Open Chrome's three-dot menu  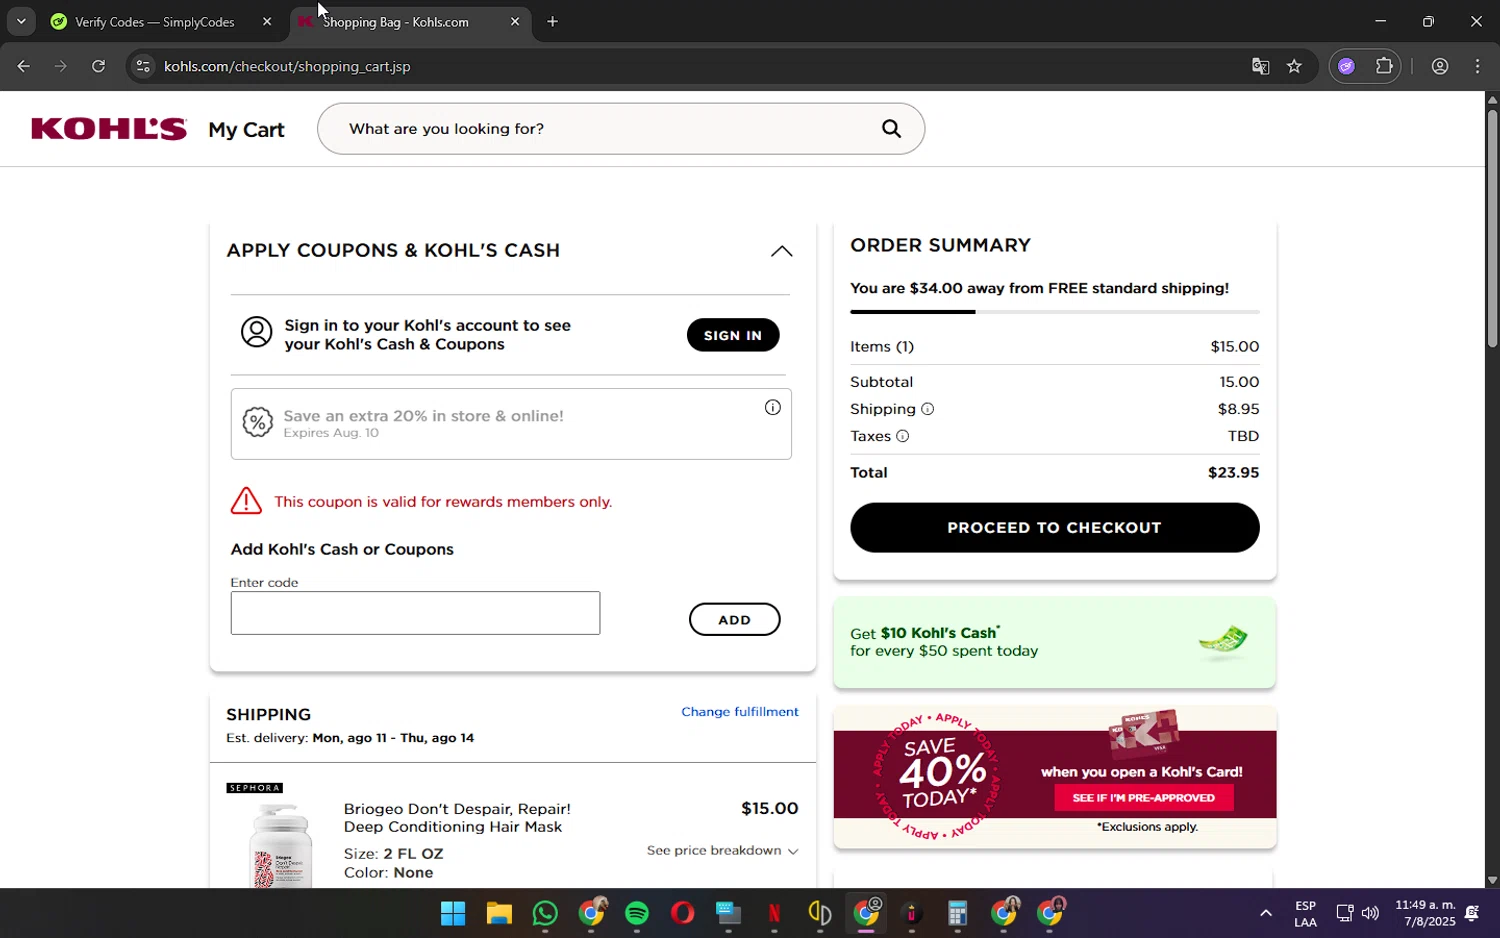click(x=1478, y=66)
